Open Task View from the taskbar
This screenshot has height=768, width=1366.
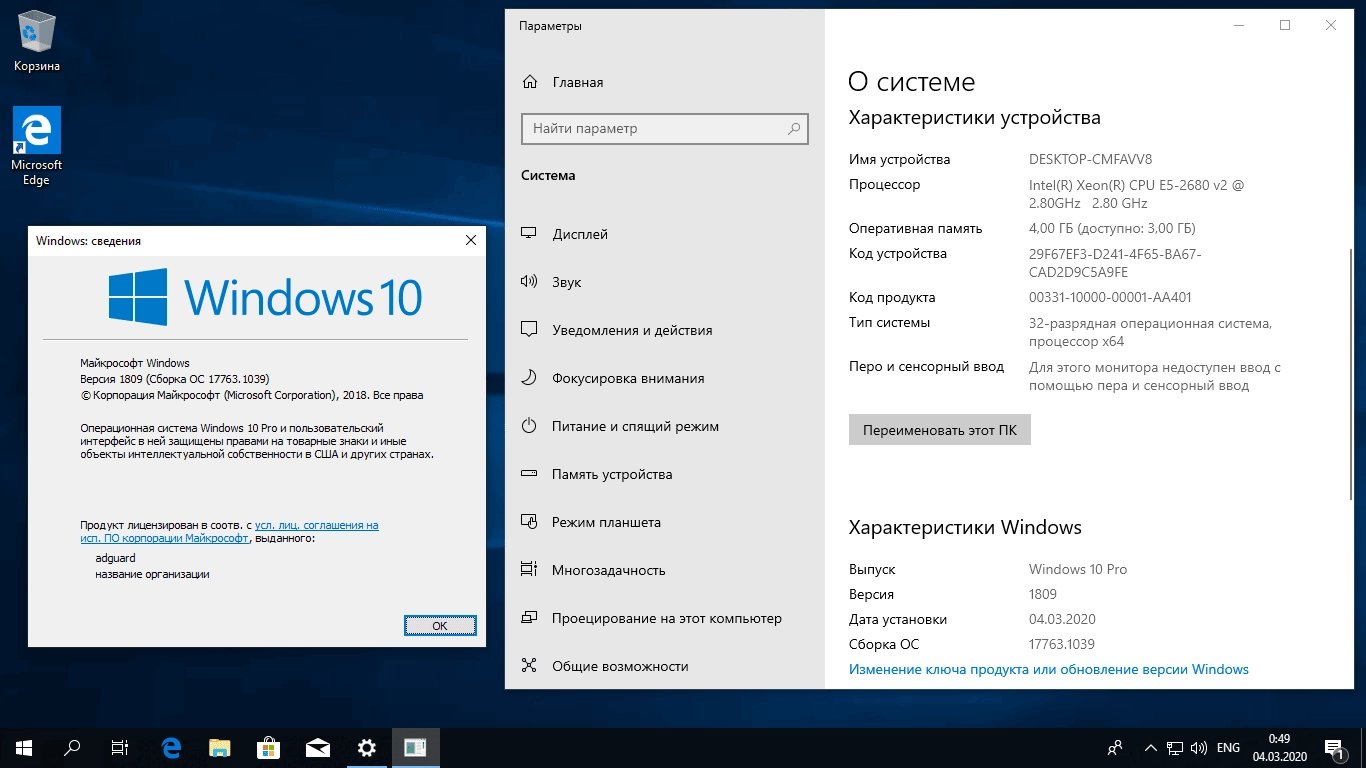[120, 748]
